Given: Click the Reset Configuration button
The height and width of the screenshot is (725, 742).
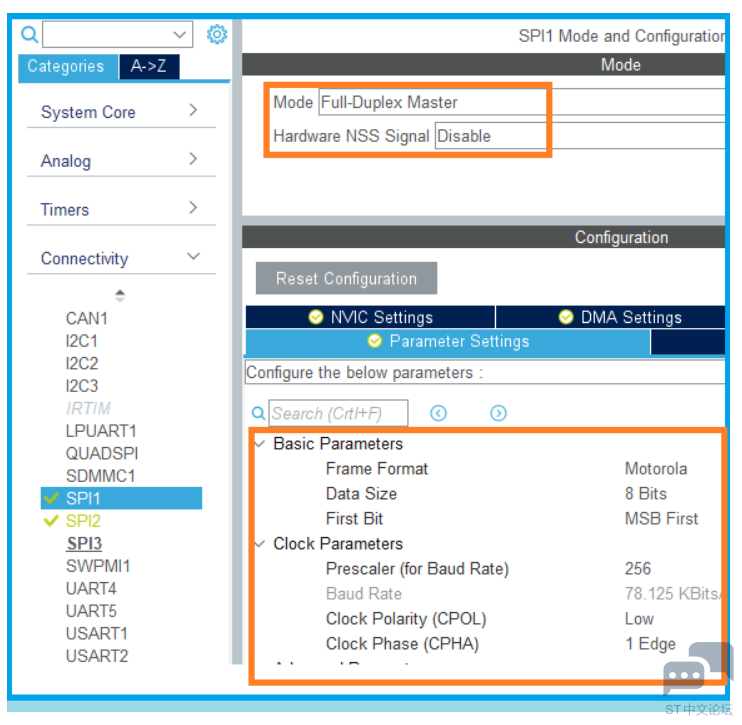Looking at the screenshot, I should [x=346, y=278].
